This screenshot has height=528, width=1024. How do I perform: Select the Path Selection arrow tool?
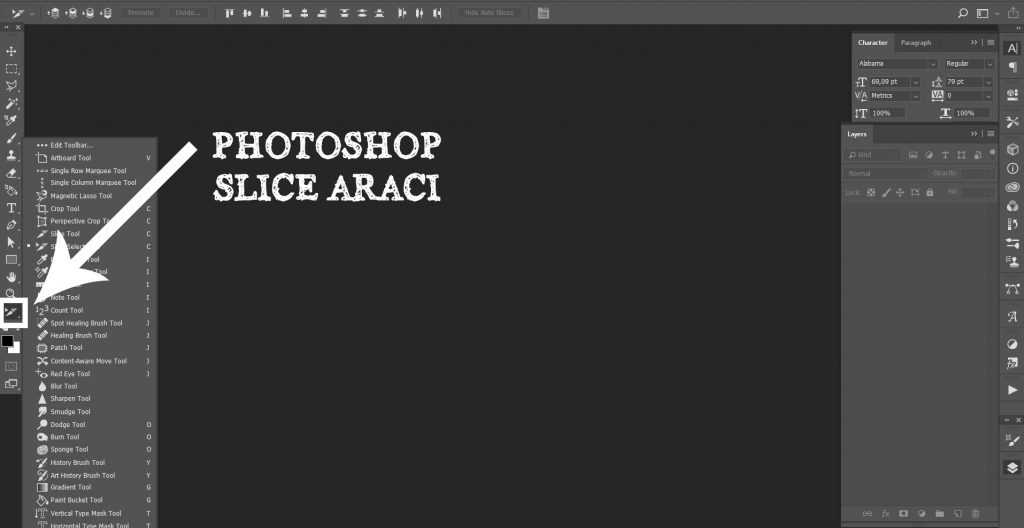[x=11, y=242]
